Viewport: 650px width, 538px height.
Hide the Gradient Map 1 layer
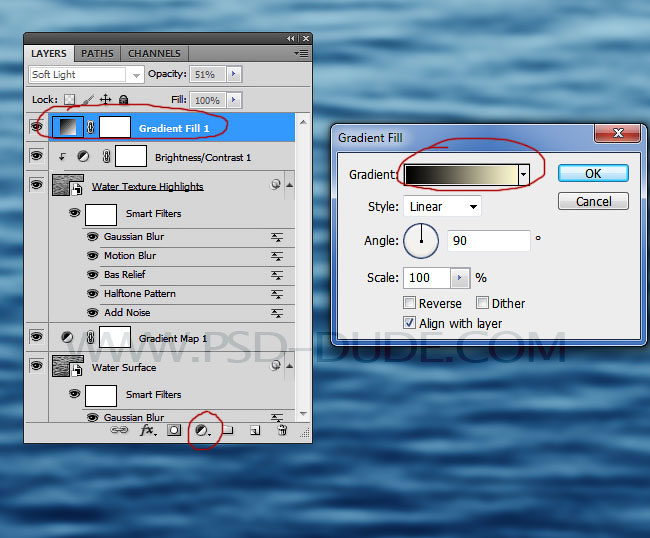coord(36,337)
